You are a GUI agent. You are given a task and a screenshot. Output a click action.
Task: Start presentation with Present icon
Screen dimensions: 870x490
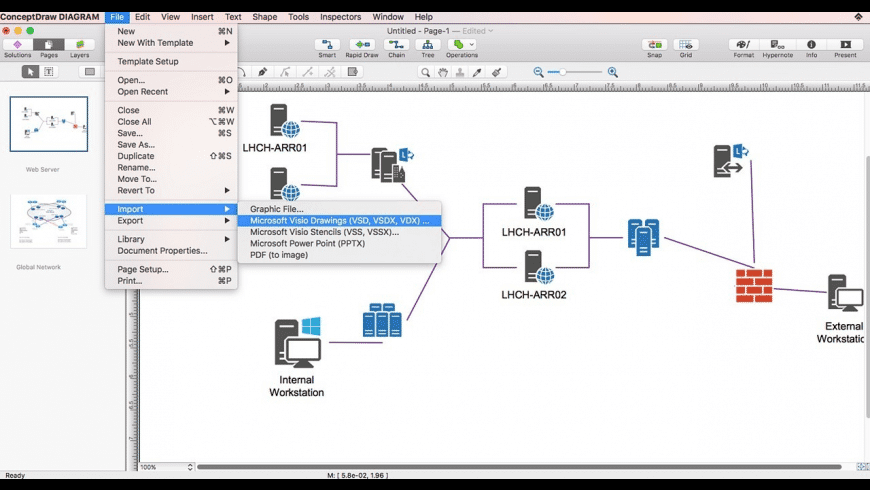click(x=845, y=45)
